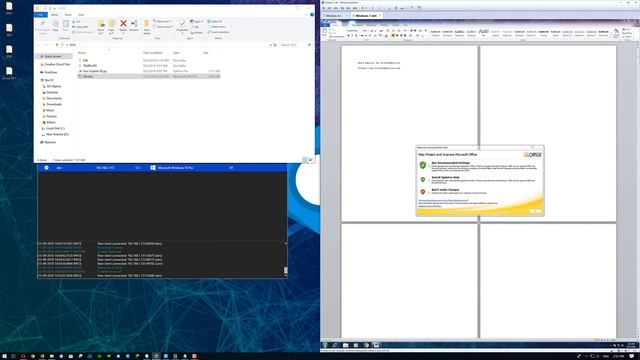Switch to the View tab in Explorer

(81, 15)
